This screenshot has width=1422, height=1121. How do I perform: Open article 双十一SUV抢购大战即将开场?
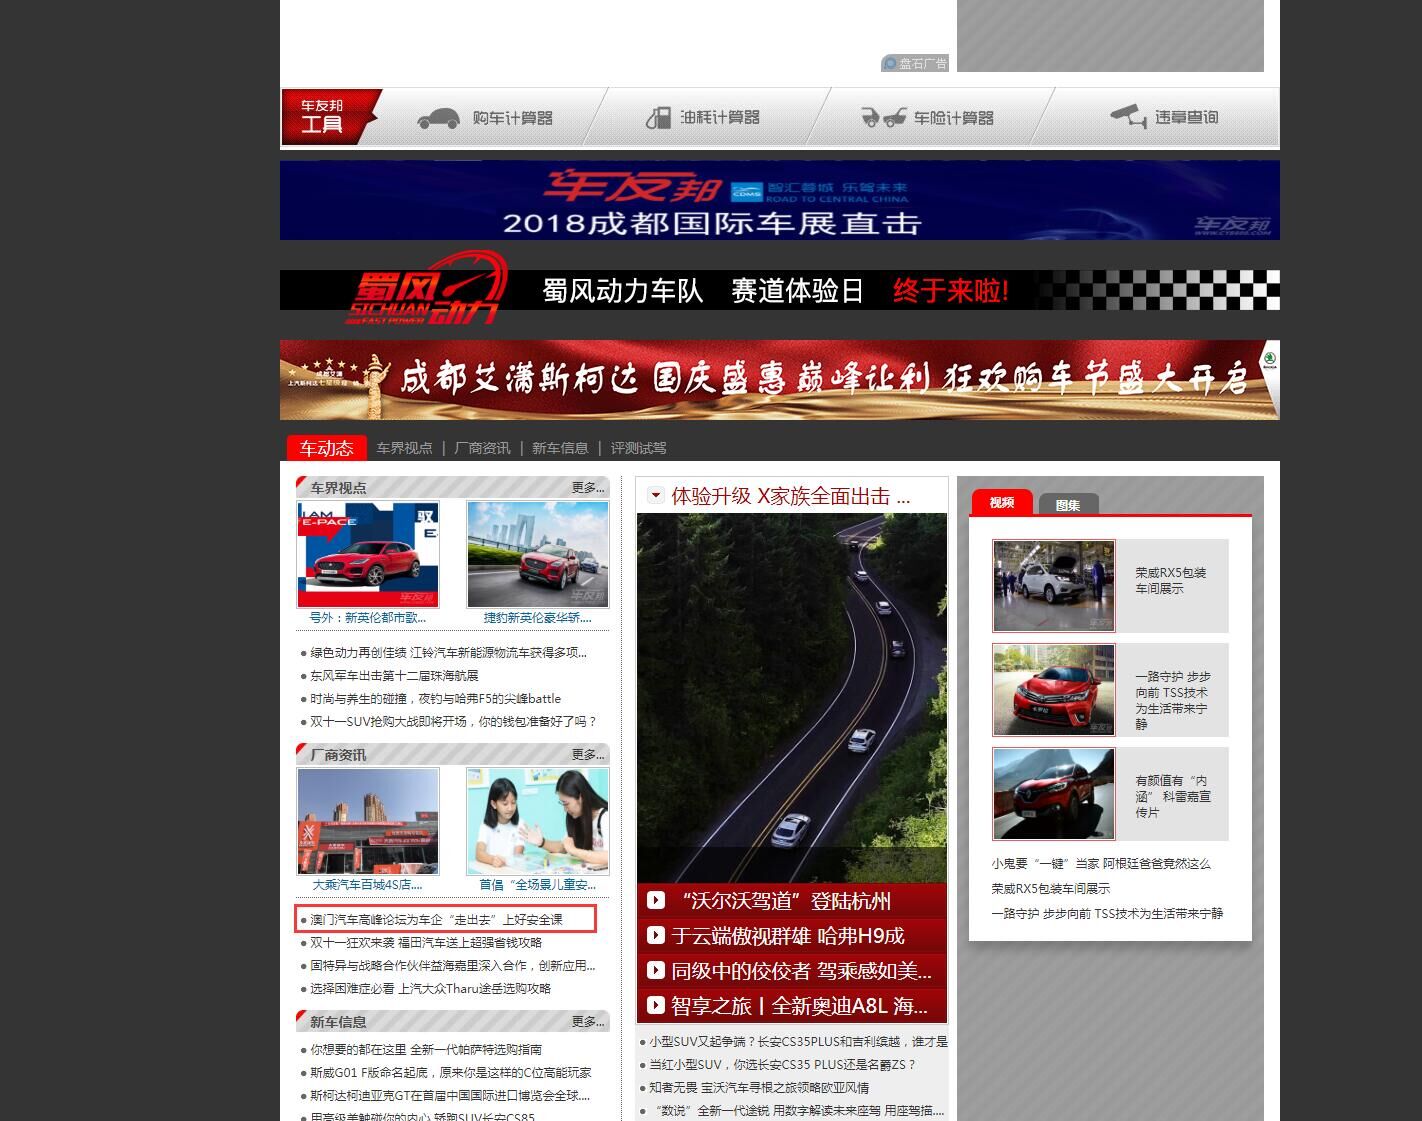click(453, 722)
